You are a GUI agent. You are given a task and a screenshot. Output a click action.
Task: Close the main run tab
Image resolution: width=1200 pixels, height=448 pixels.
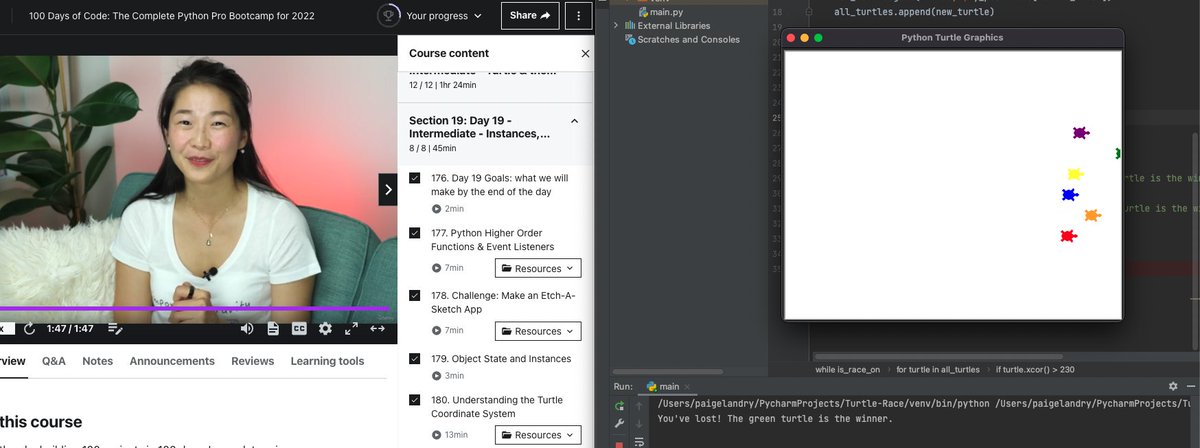pos(688,387)
